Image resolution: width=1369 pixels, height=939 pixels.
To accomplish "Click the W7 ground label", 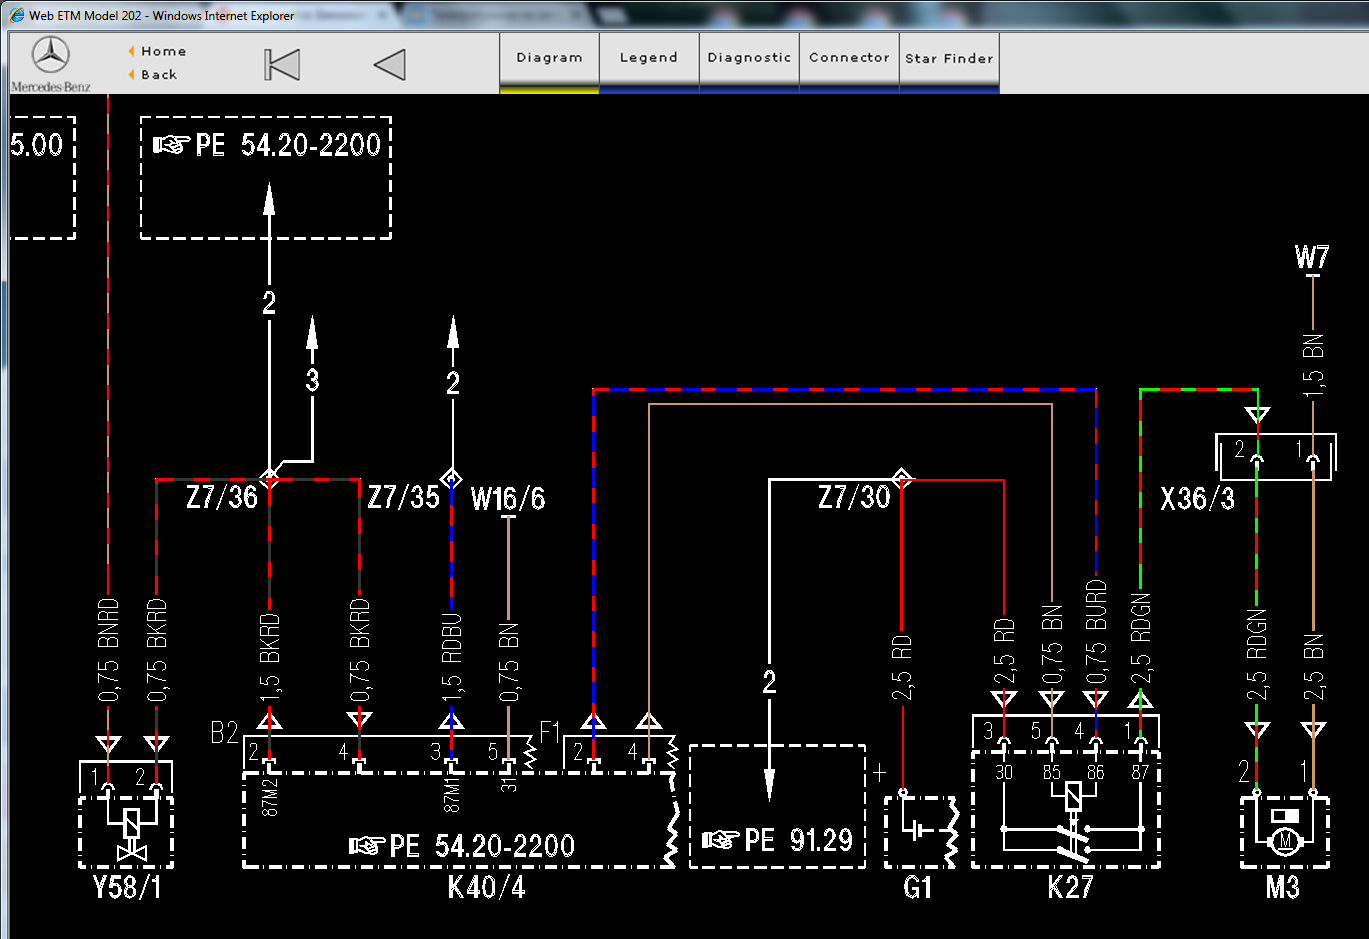I will pyautogui.click(x=1312, y=257).
